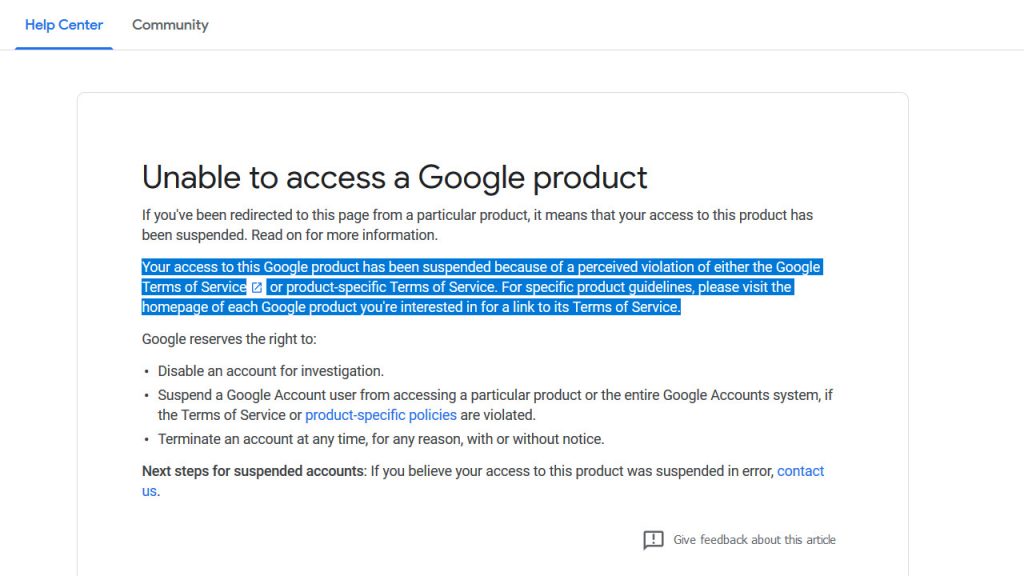This screenshot has width=1024, height=576.
Task: Click the 'Suspend a Google Account user' bullet
Action: pos(495,406)
